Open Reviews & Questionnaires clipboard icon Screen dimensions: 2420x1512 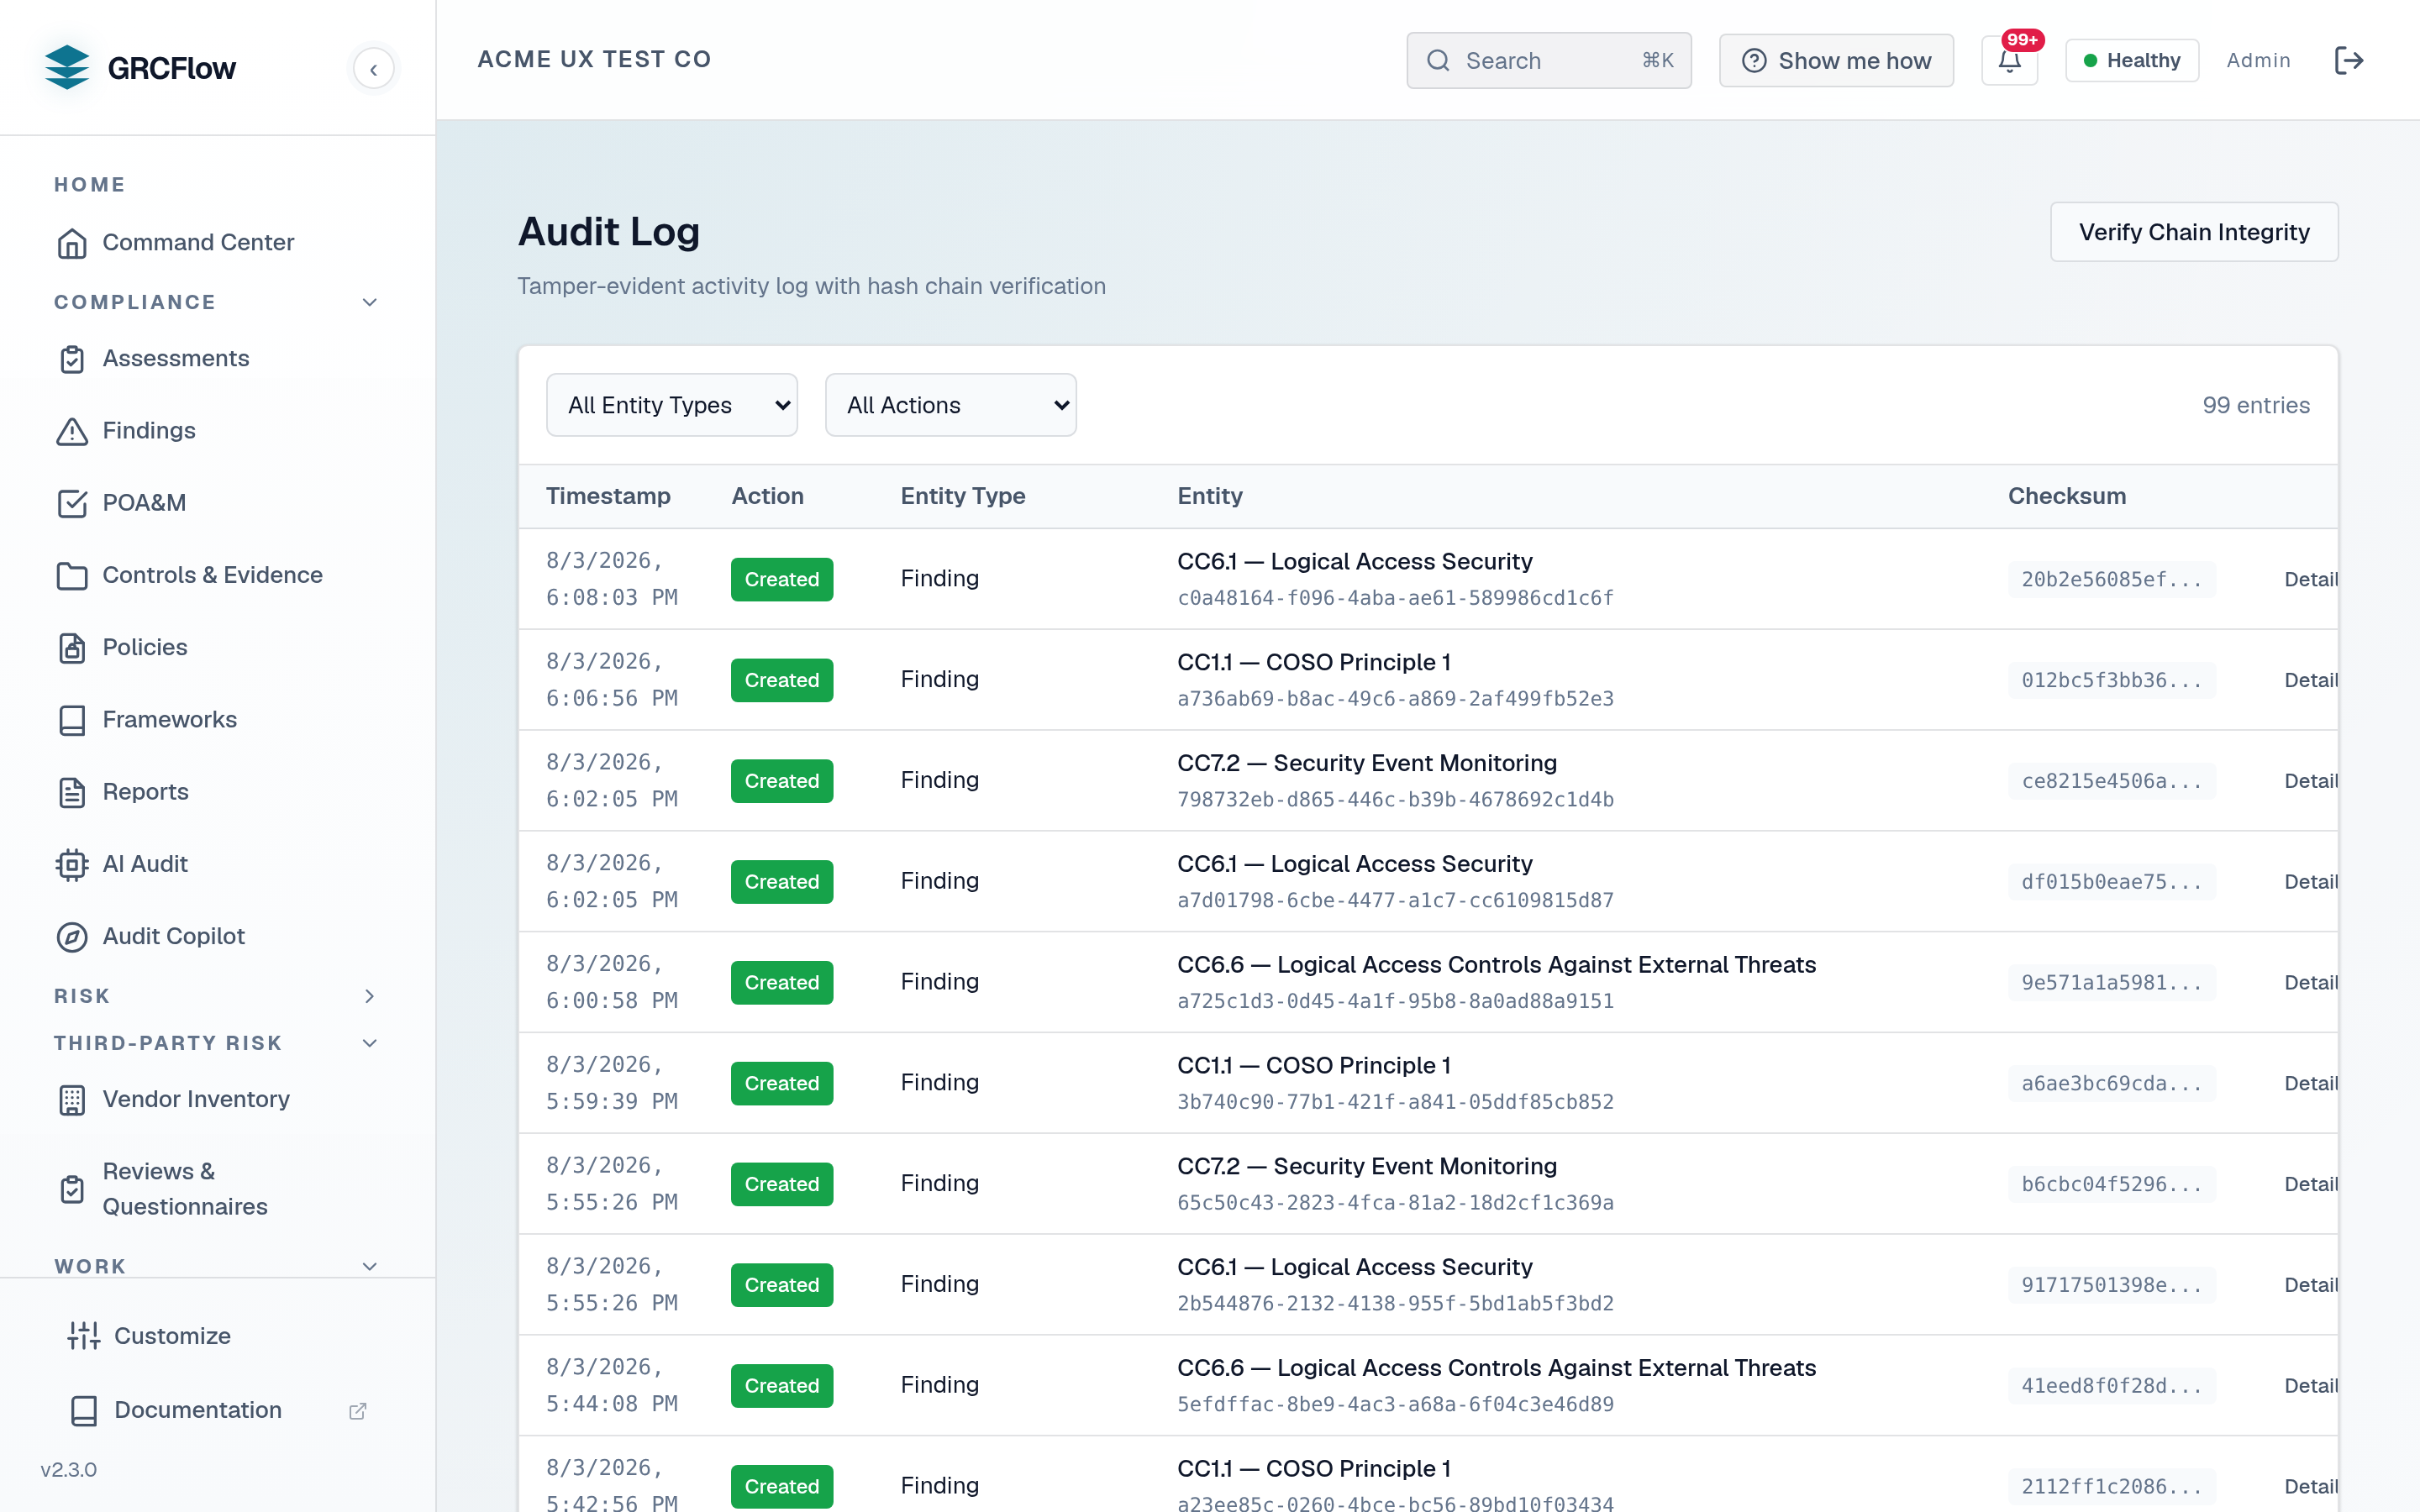[x=72, y=1189]
